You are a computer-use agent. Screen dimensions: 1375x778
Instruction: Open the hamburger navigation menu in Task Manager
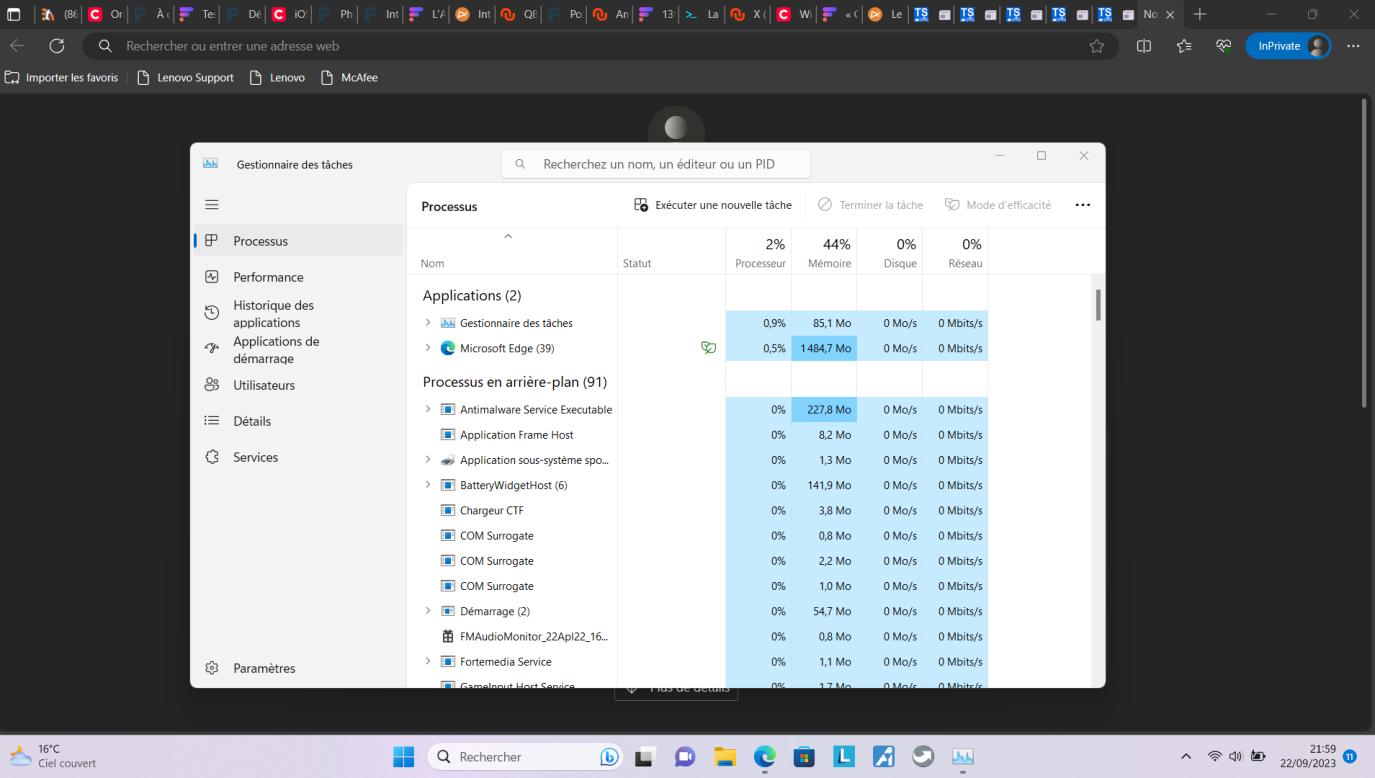pos(212,204)
